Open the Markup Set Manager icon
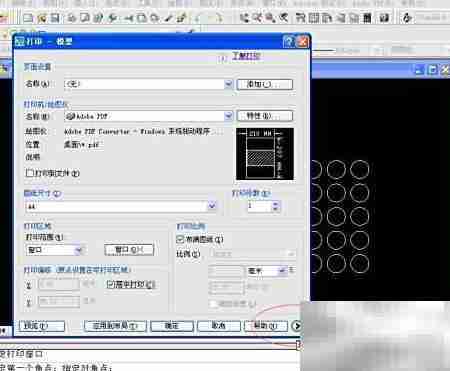Viewport: 450px width, 371px height. coord(354,18)
